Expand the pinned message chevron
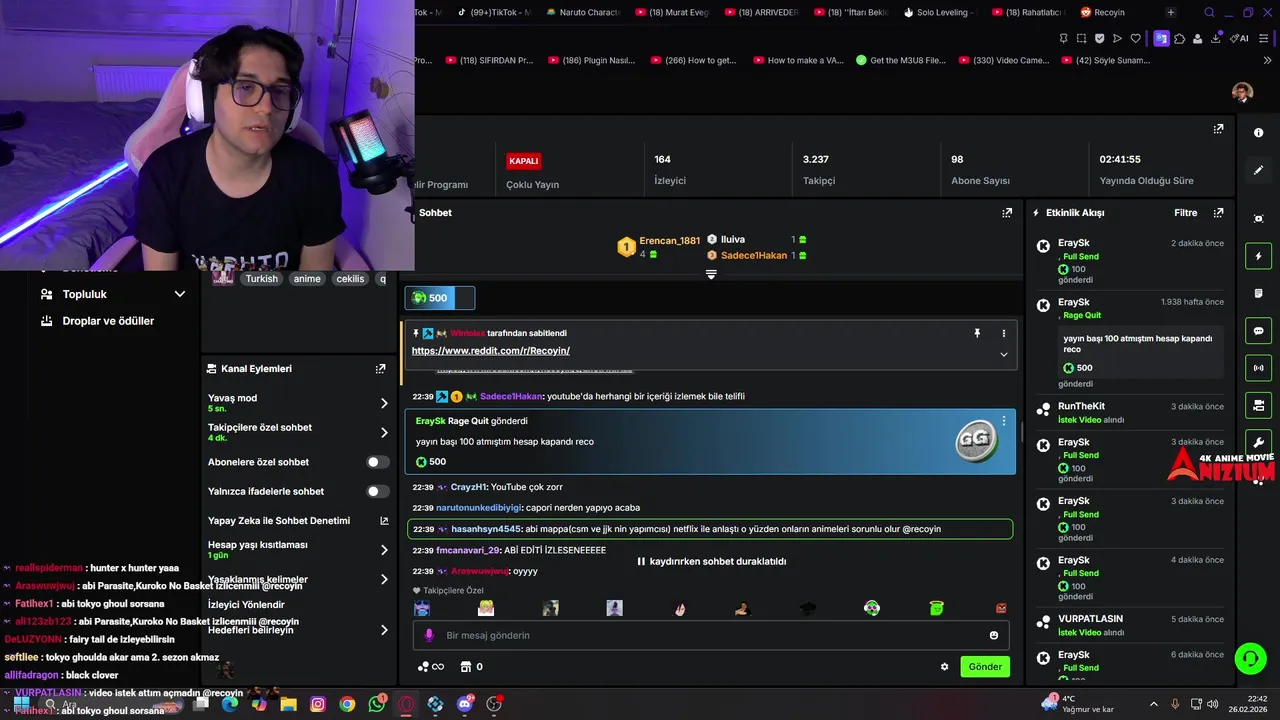The width and height of the screenshot is (1280, 720). pyautogui.click(x=1004, y=354)
